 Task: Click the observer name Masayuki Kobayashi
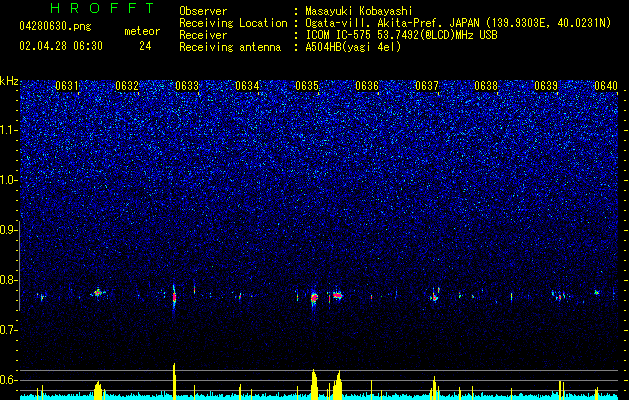[x=359, y=11]
